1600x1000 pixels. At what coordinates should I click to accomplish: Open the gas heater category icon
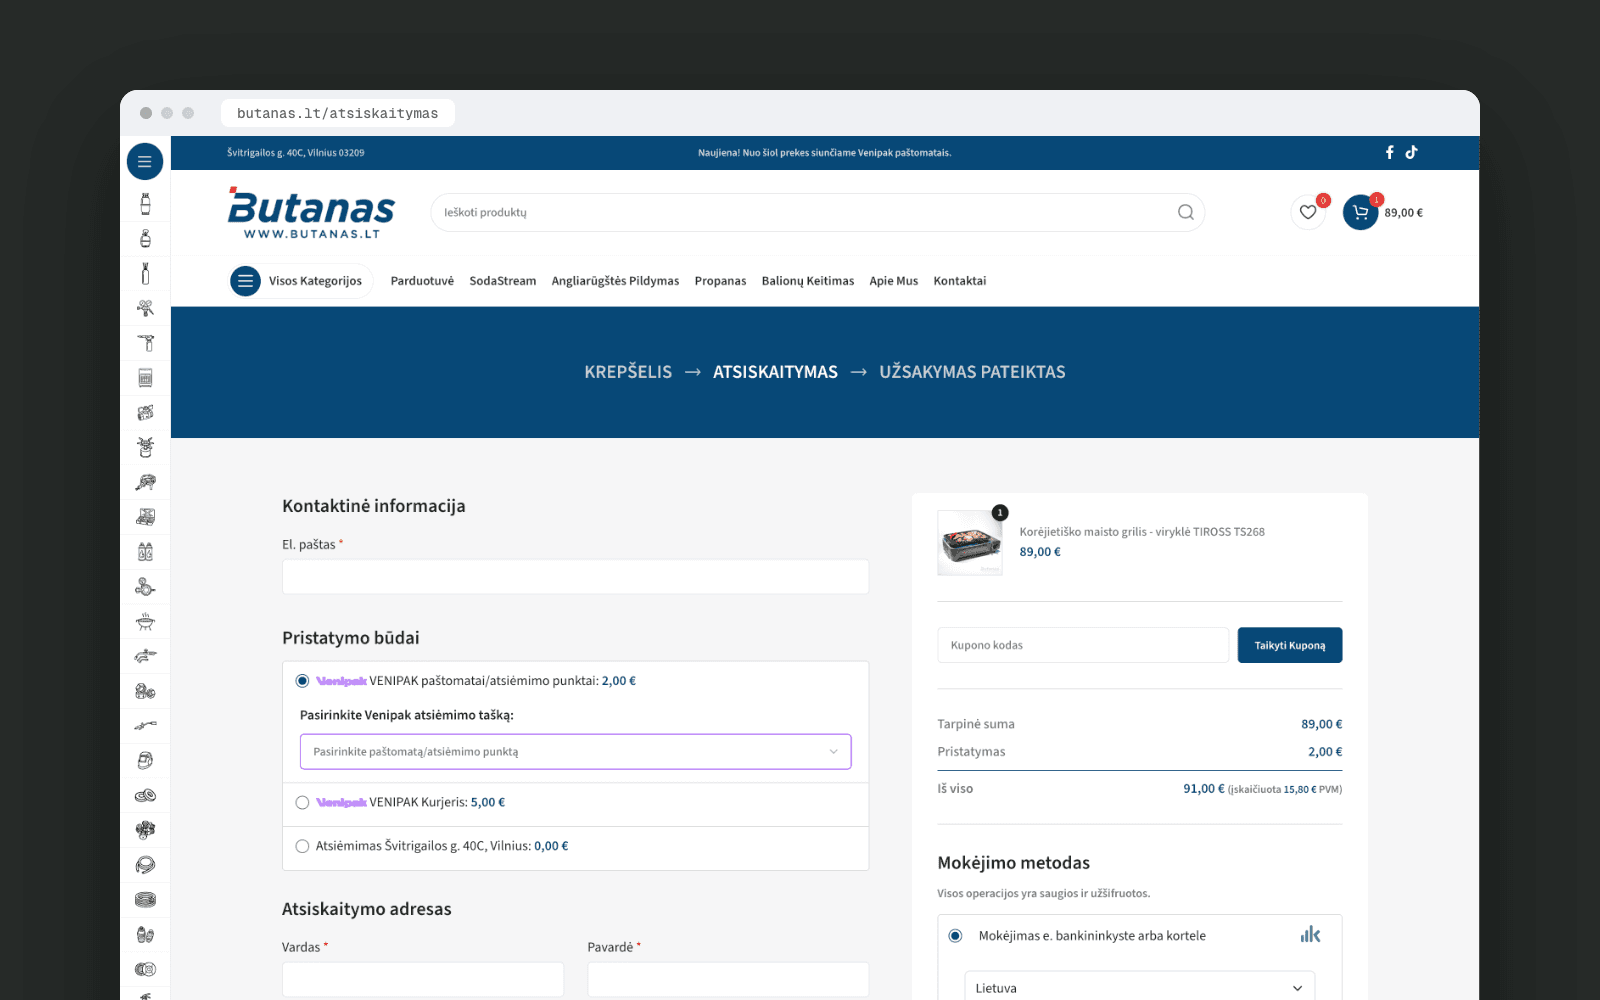[x=146, y=378]
